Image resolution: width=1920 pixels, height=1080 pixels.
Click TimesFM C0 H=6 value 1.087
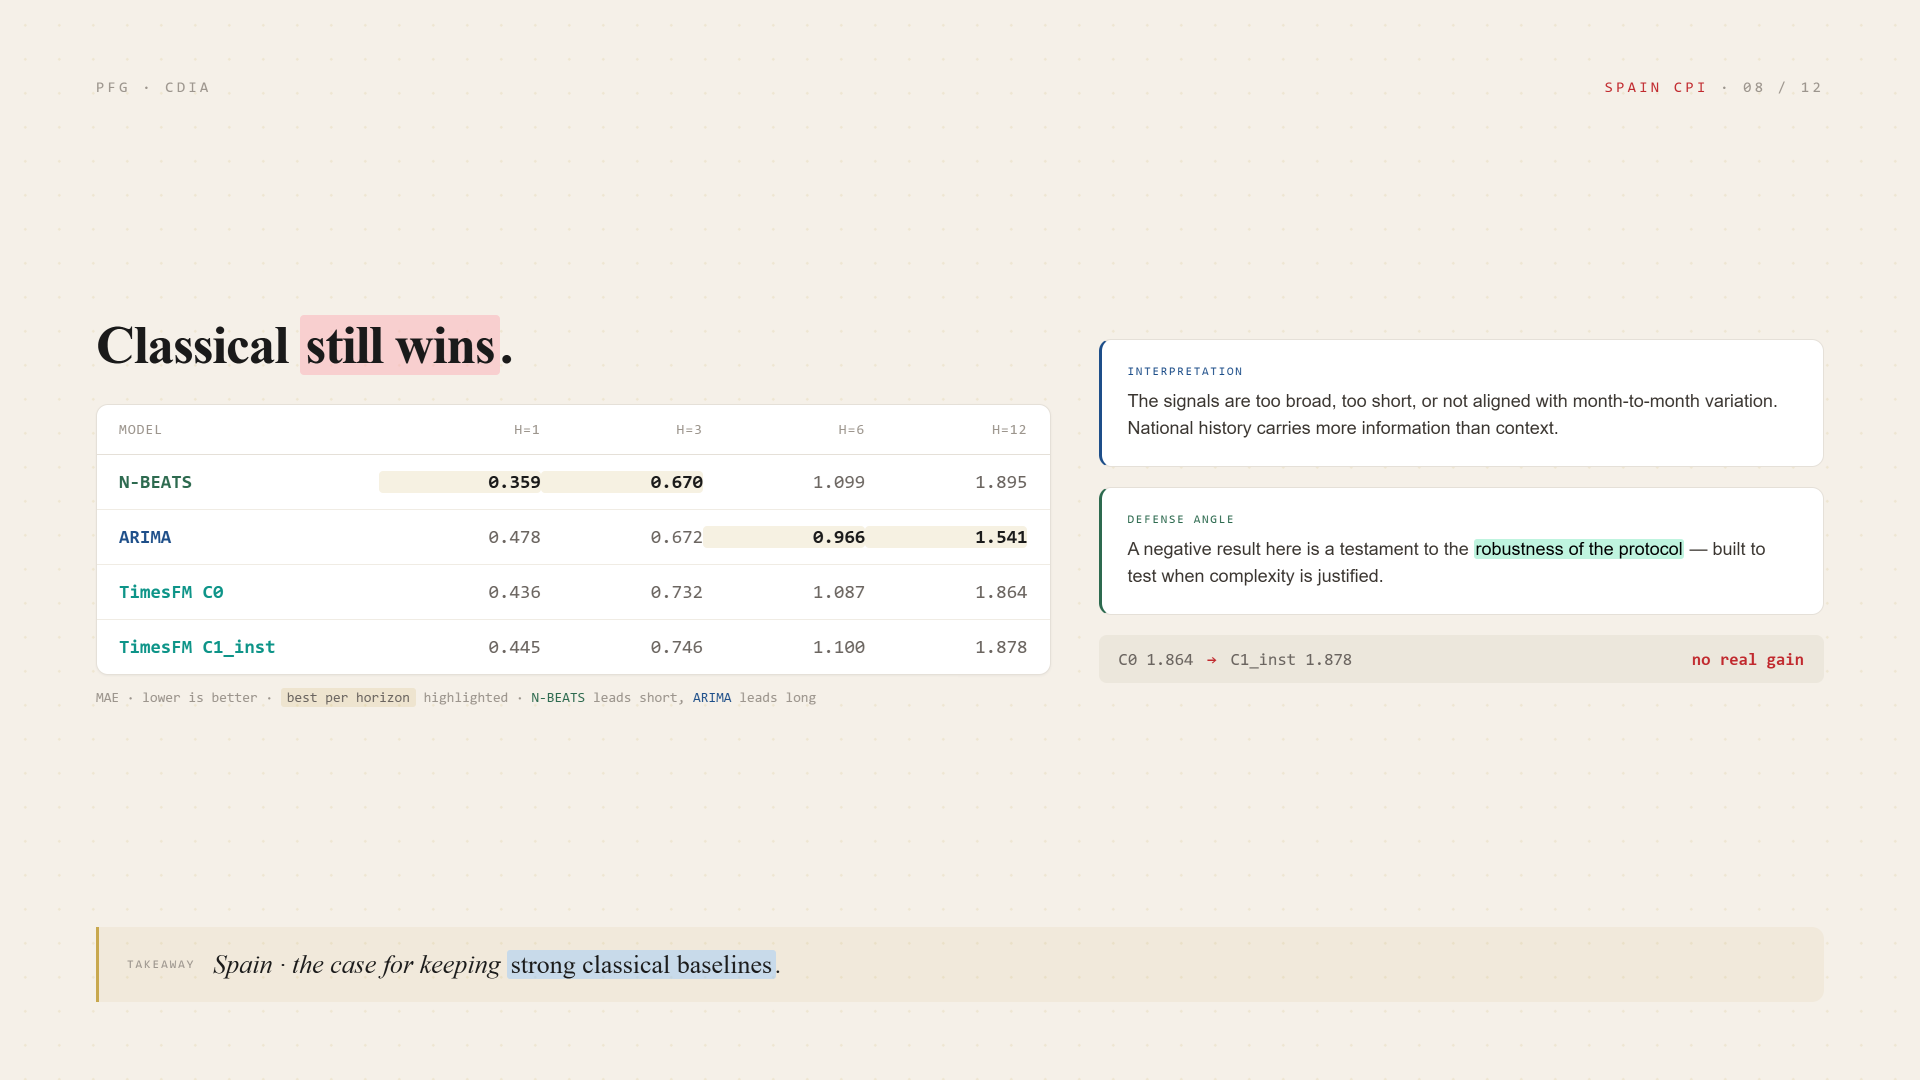(x=838, y=592)
